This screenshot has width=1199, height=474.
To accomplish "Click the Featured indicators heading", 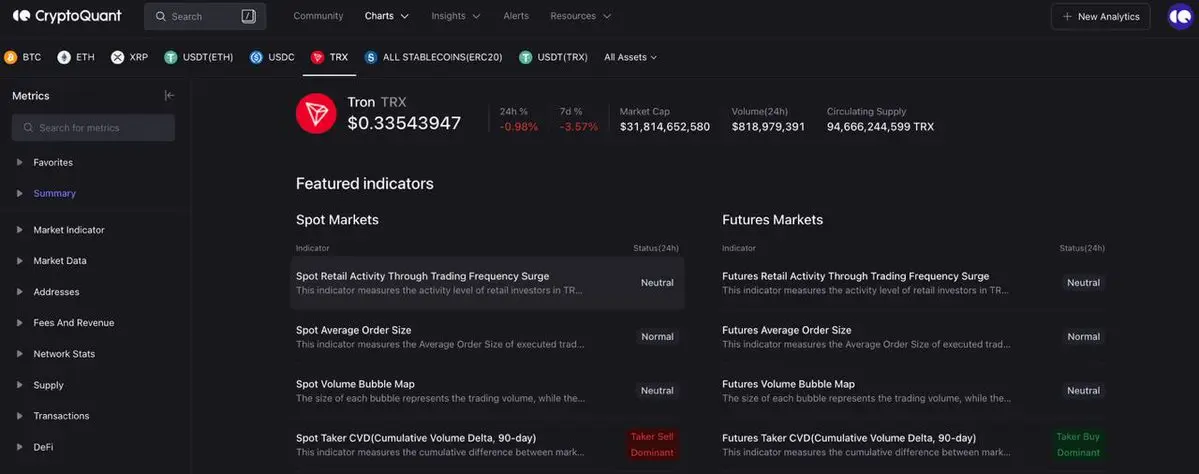I will click(365, 183).
